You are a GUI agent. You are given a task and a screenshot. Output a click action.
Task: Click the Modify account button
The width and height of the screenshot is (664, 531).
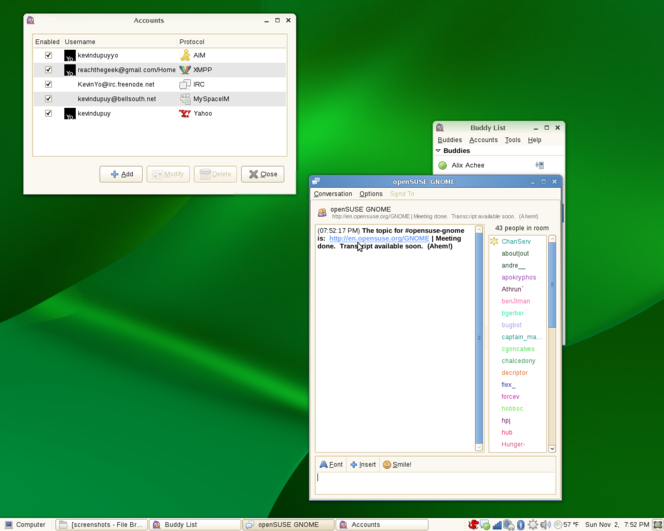click(x=168, y=174)
